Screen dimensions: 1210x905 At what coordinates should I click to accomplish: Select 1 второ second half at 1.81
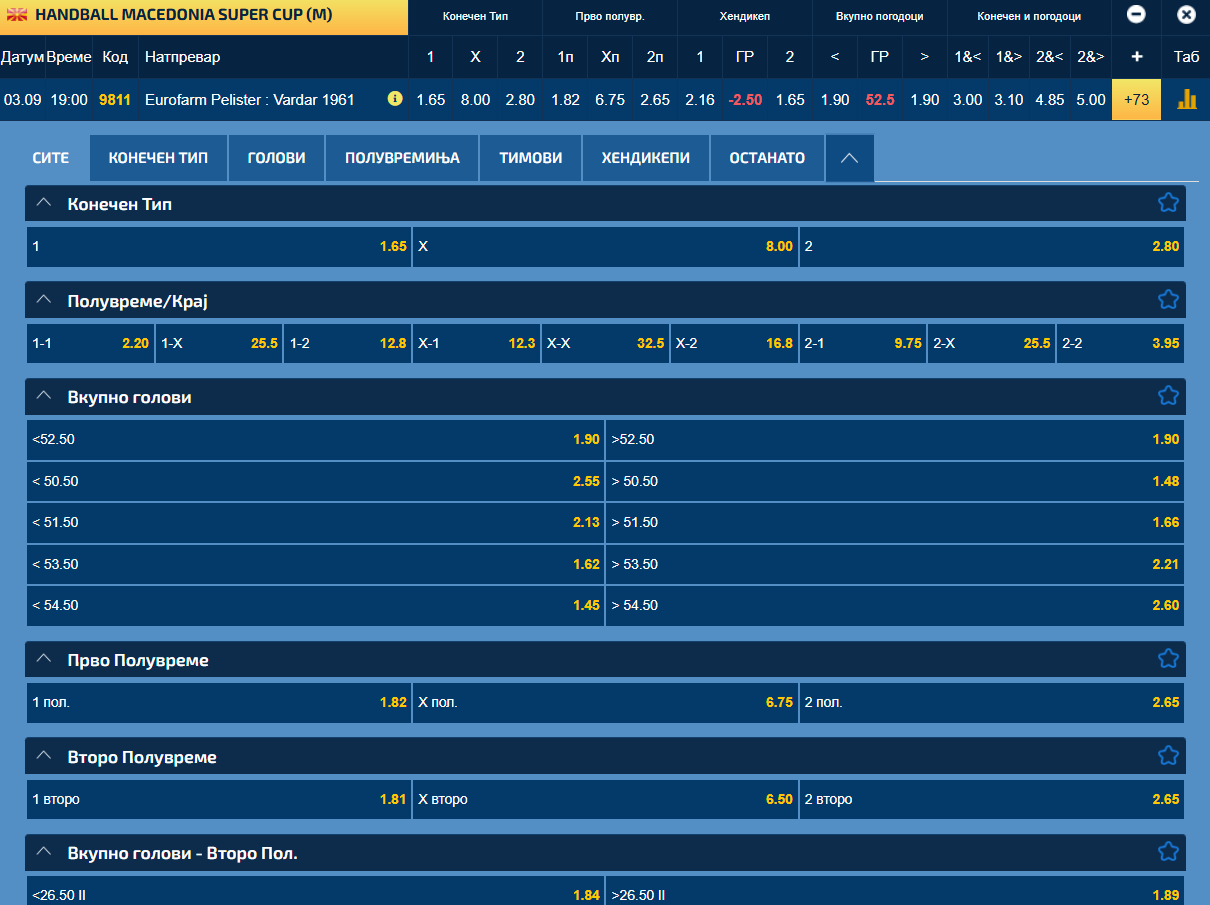point(219,799)
